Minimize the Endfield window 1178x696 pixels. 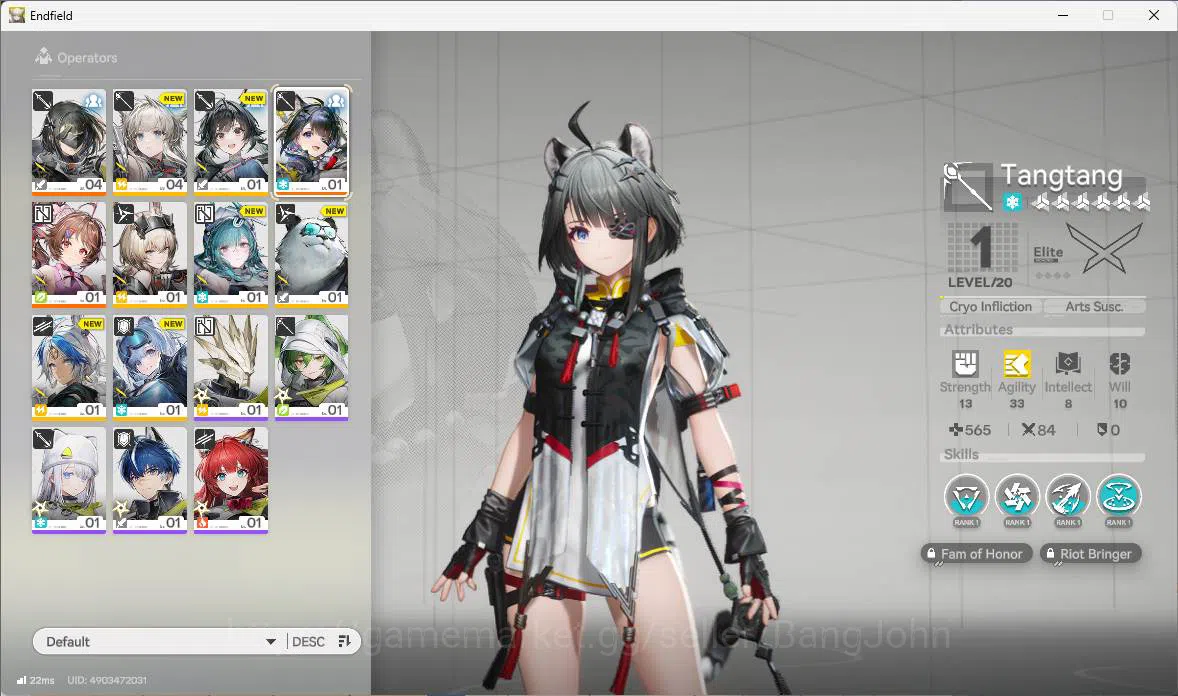tap(1063, 15)
